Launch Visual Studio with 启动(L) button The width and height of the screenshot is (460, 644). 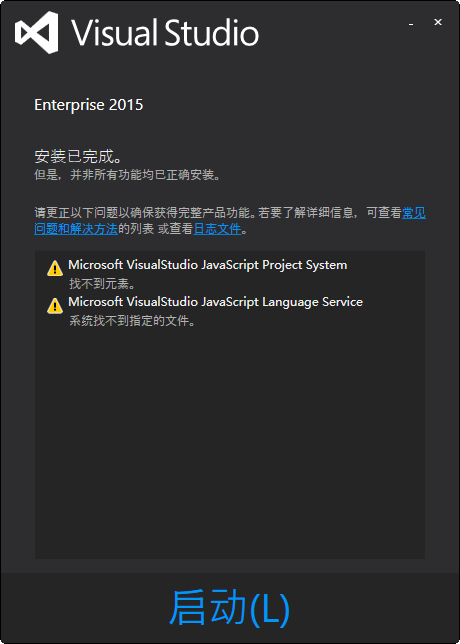coord(230,608)
